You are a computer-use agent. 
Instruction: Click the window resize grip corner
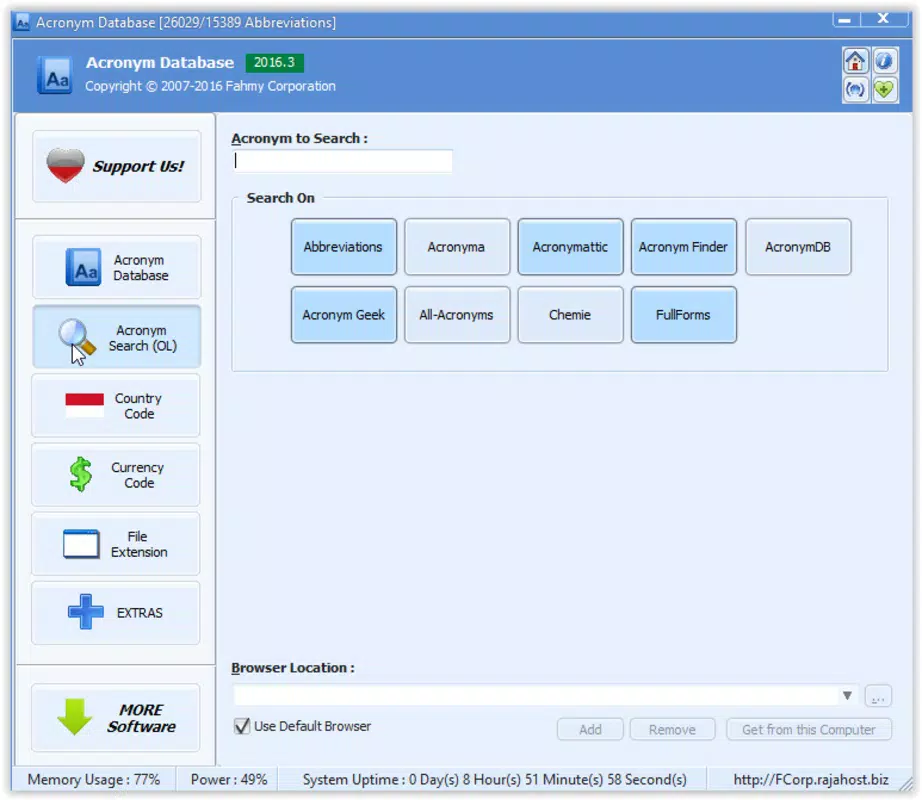(906, 785)
